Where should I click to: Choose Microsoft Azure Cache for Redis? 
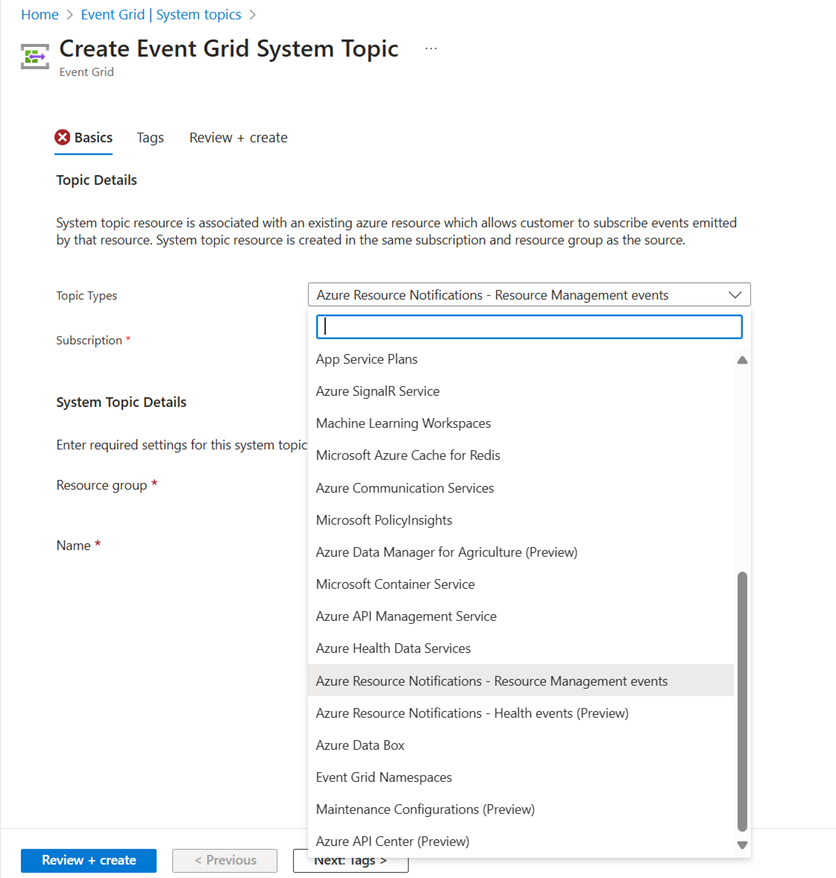click(408, 455)
